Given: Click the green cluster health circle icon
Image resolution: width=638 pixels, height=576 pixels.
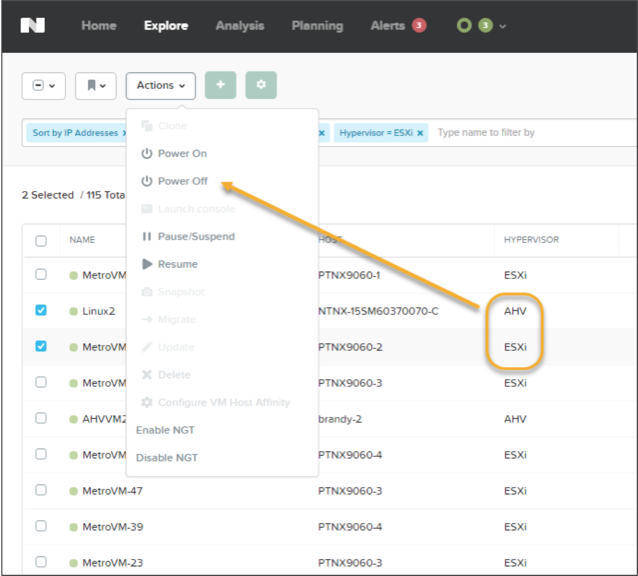Looking at the screenshot, I should coord(464,26).
